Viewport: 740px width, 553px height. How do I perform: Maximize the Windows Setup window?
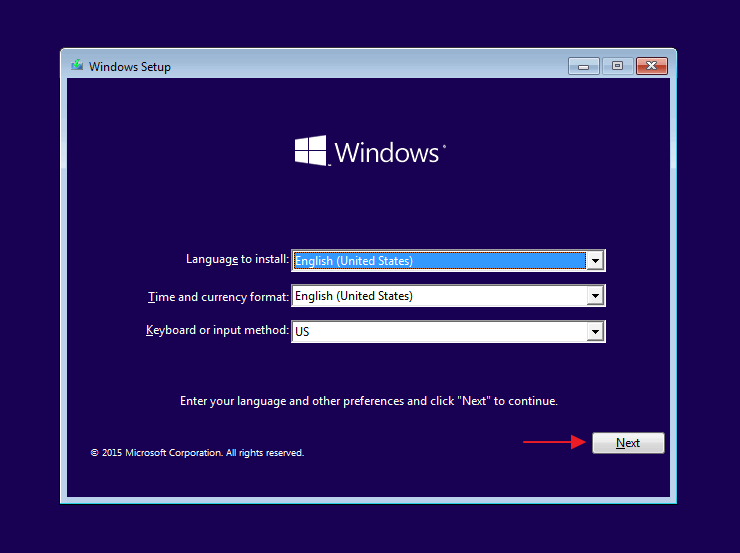(x=617, y=66)
